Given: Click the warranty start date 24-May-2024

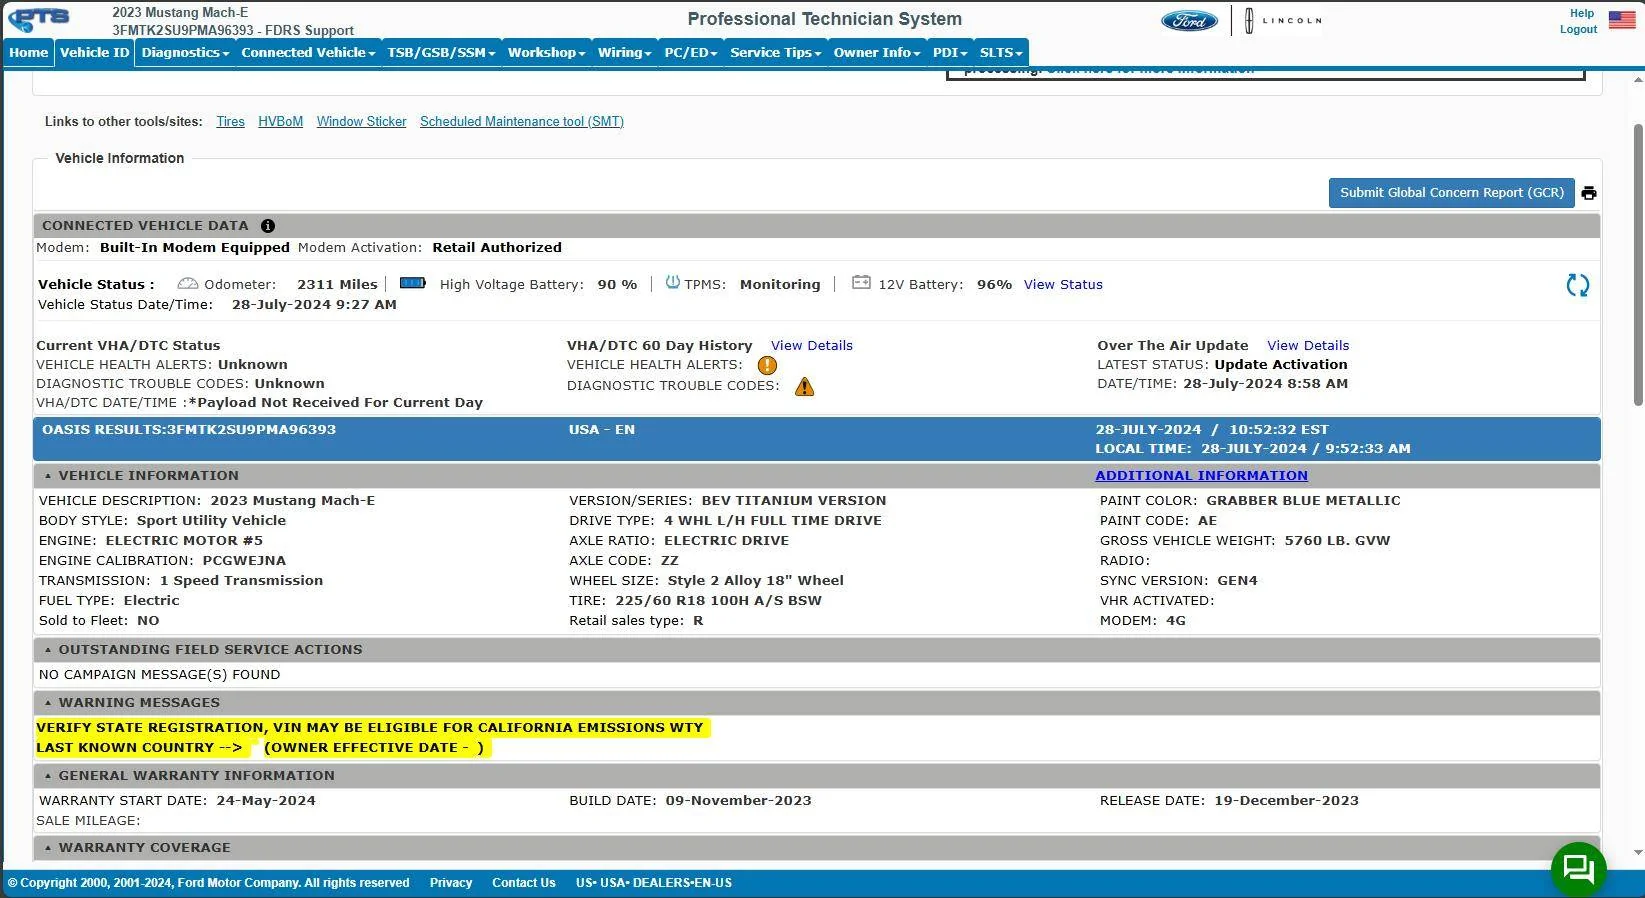Looking at the screenshot, I should point(266,801).
